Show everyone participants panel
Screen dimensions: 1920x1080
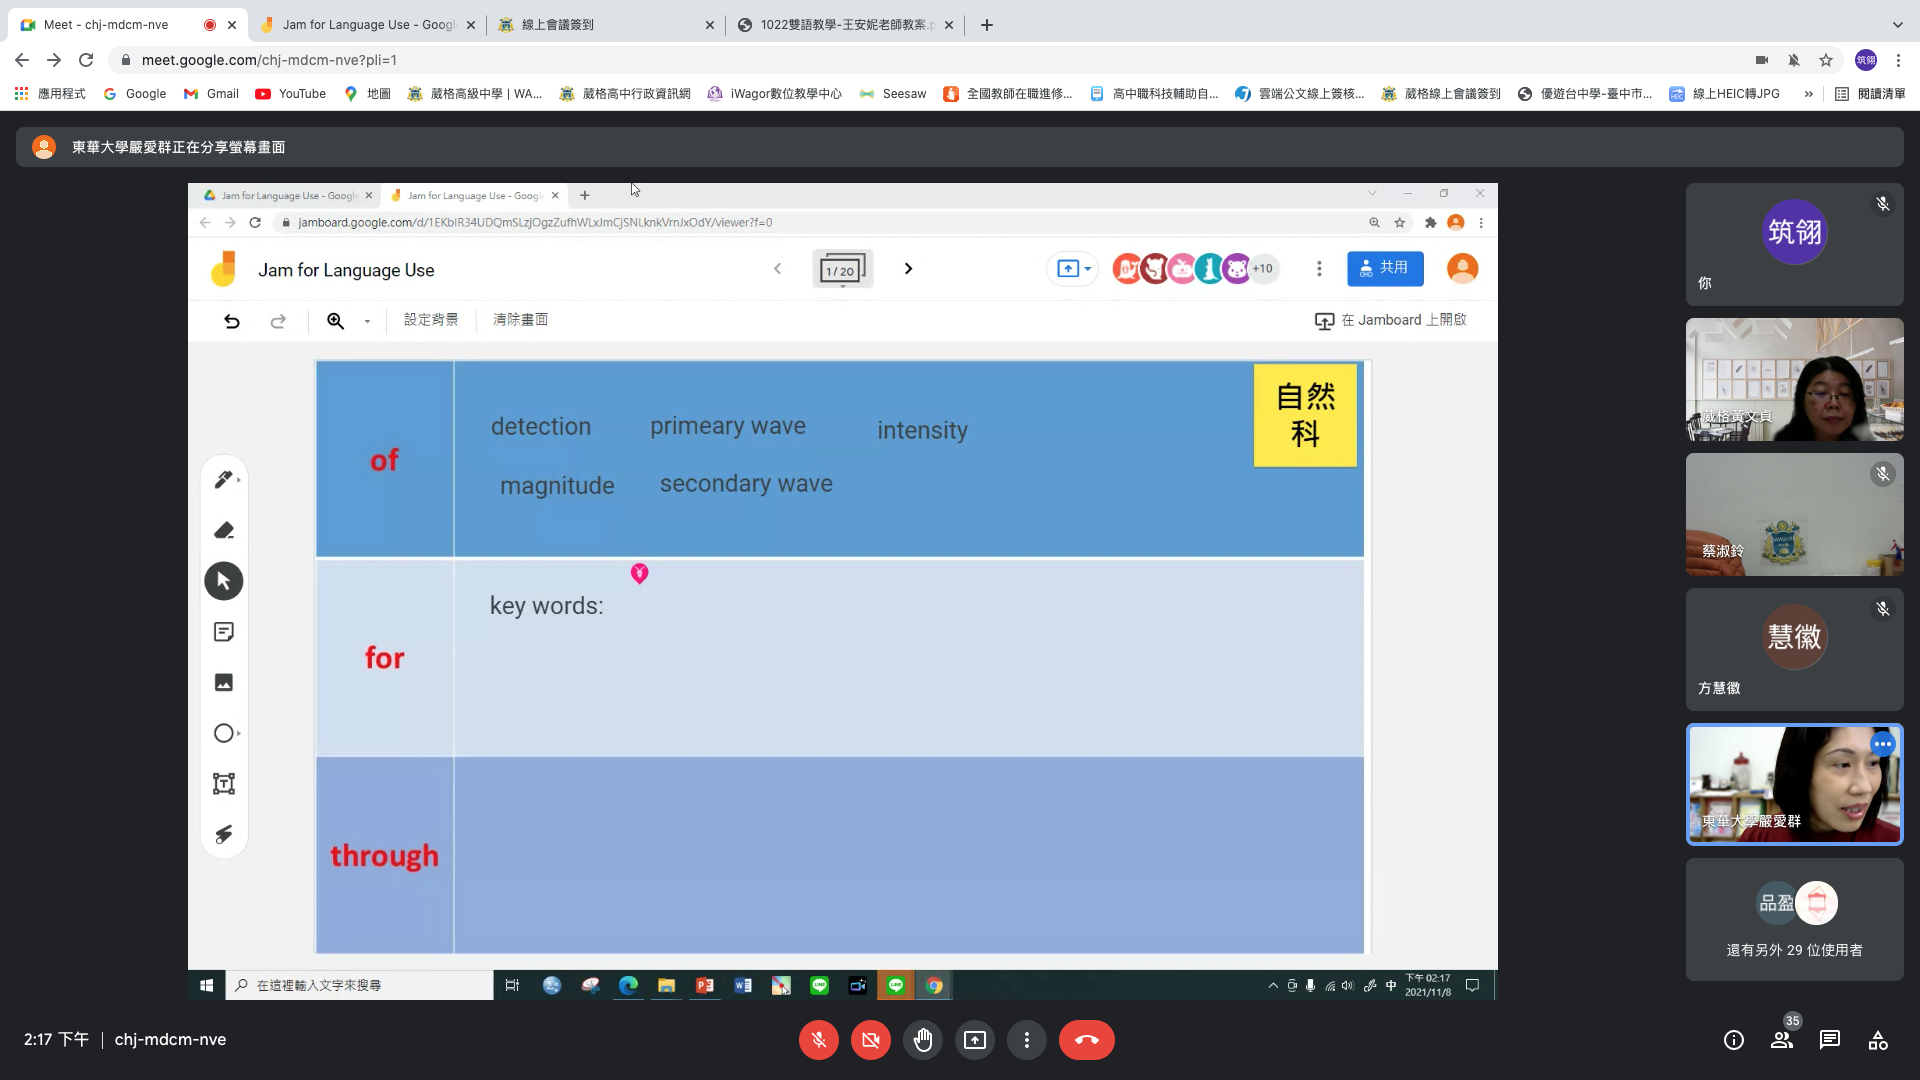point(1782,1040)
